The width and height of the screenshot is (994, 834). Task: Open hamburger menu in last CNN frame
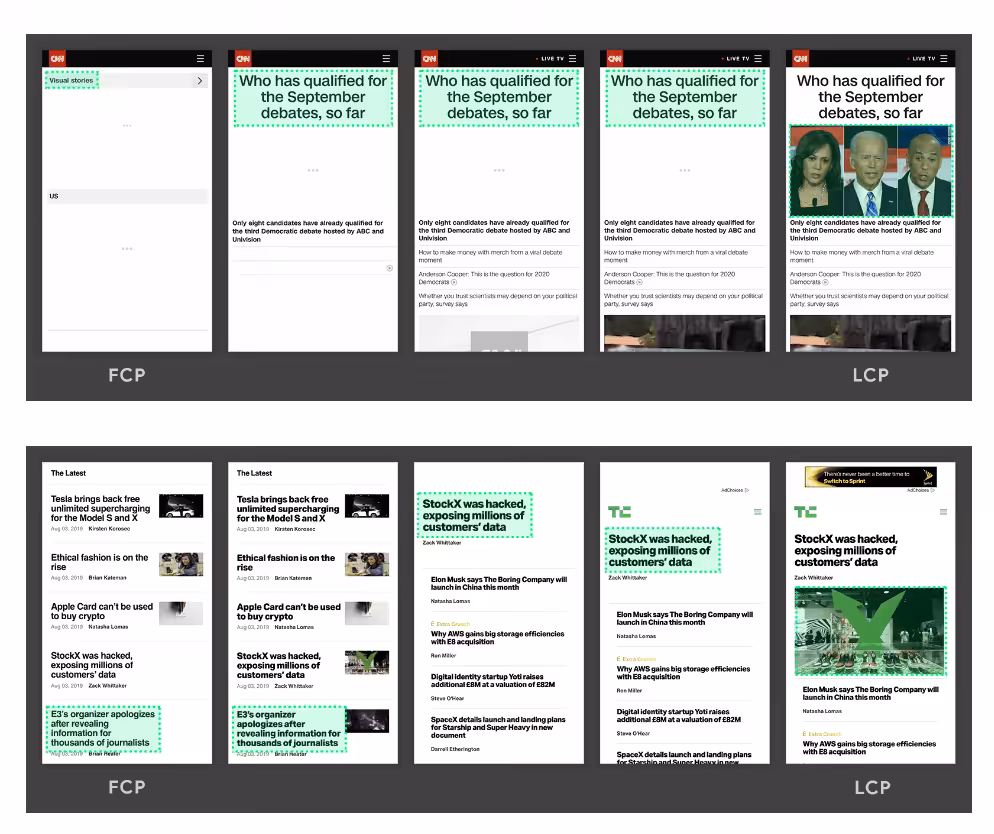[944, 58]
